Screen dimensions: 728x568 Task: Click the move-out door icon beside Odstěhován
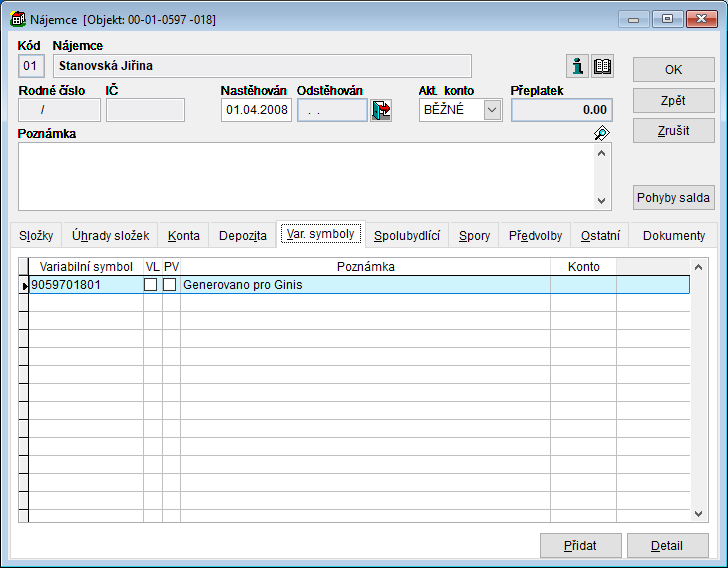[381, 110]
